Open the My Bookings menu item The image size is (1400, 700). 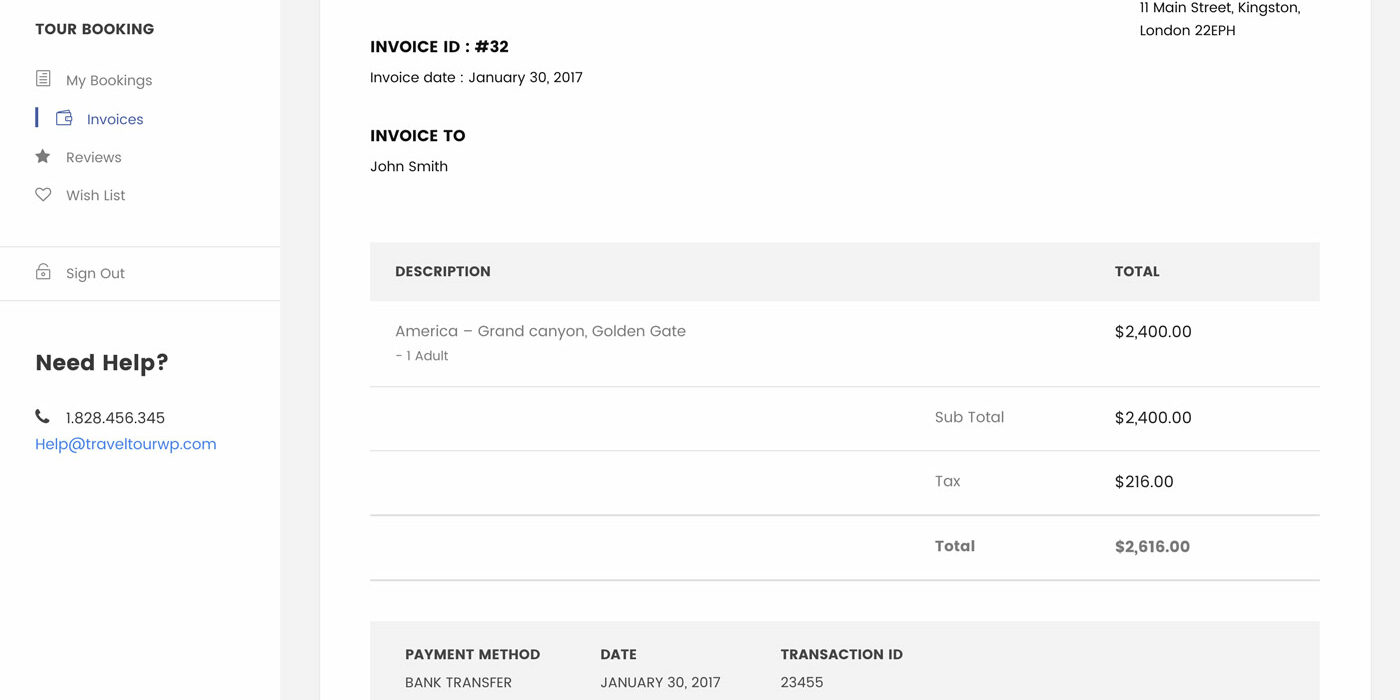[x=109, y=80]
